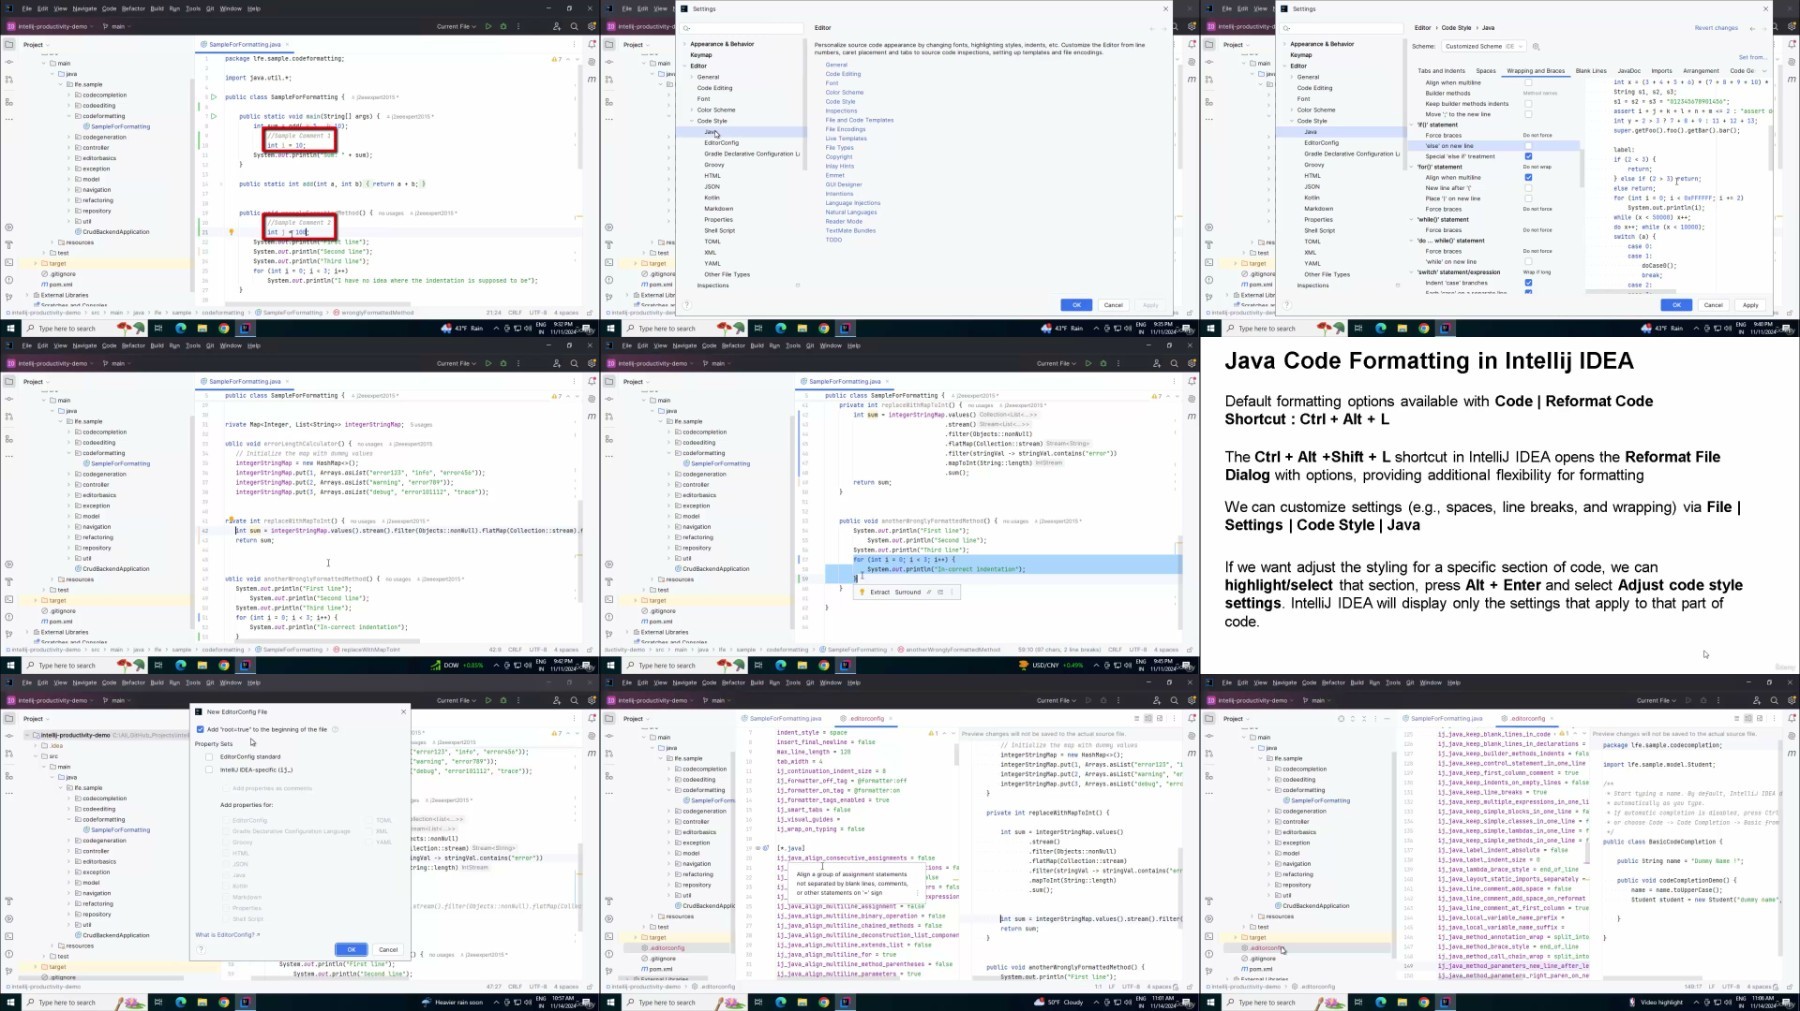Open the gear icon beside Customized Scheme dropdown
This screenshot has height=1011, width=1800.
point(1536,46)
